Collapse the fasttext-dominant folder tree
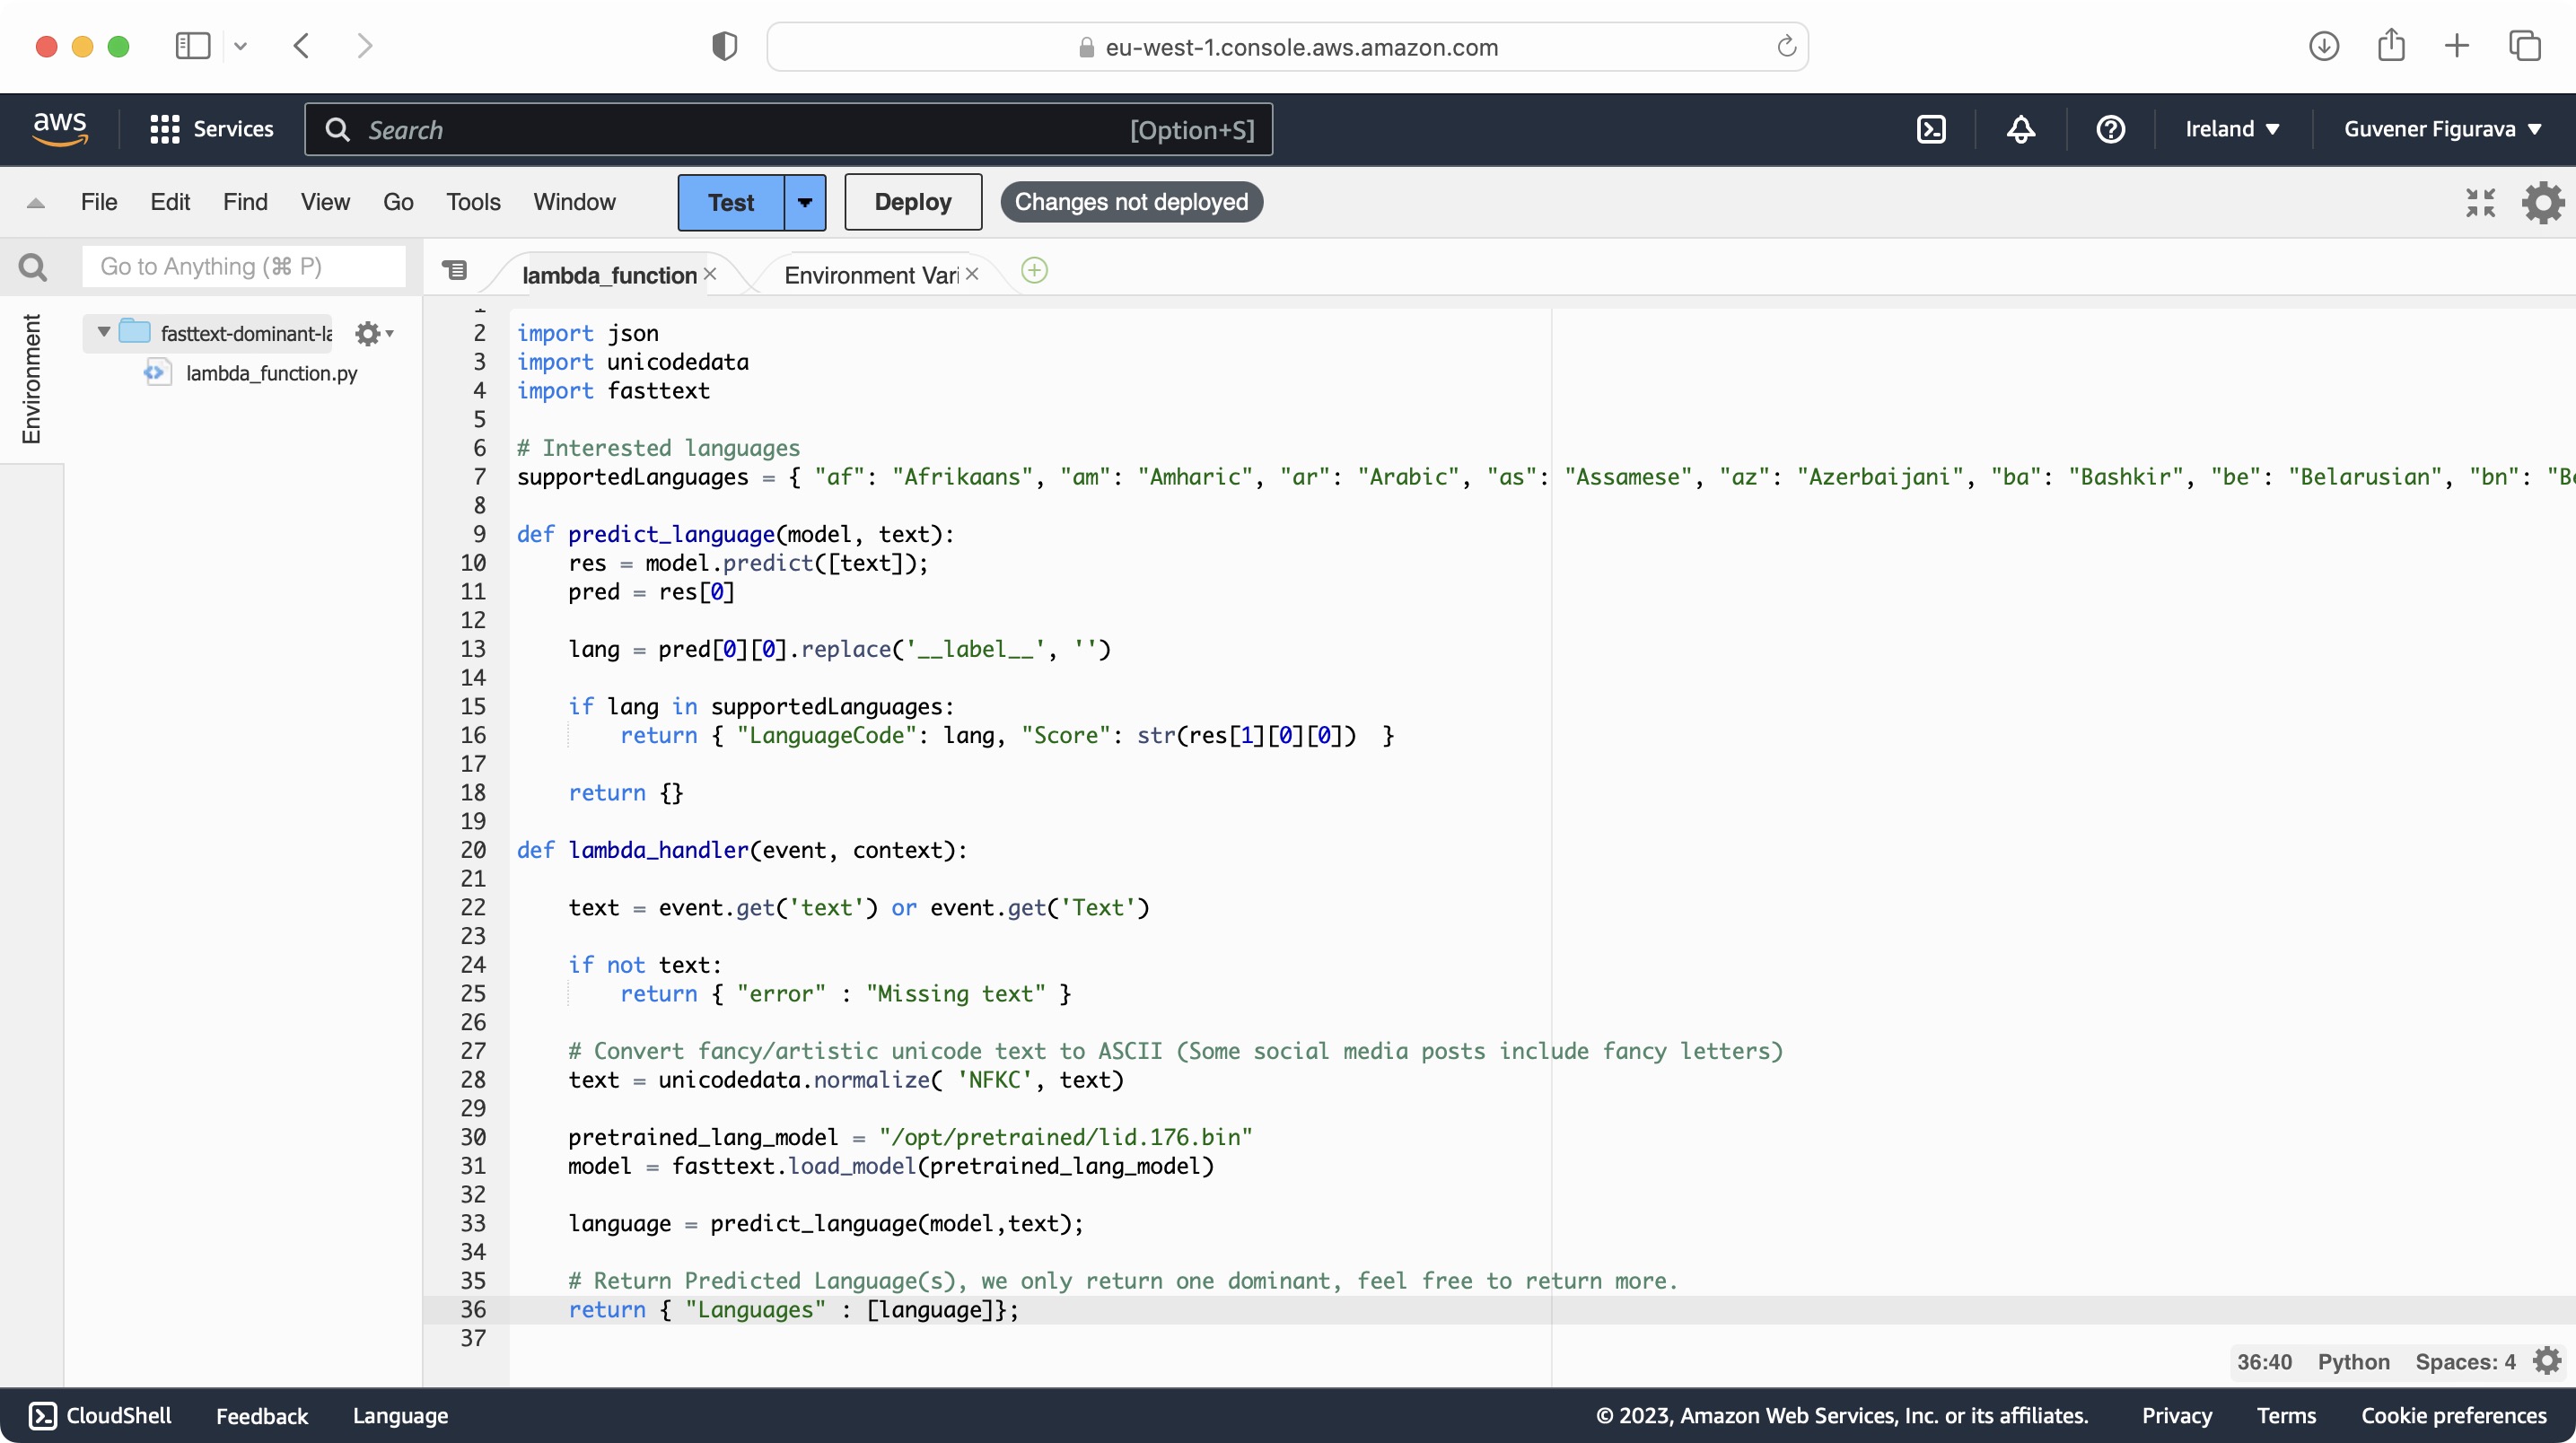The image size is (2576, 1443). click(103, 332)
